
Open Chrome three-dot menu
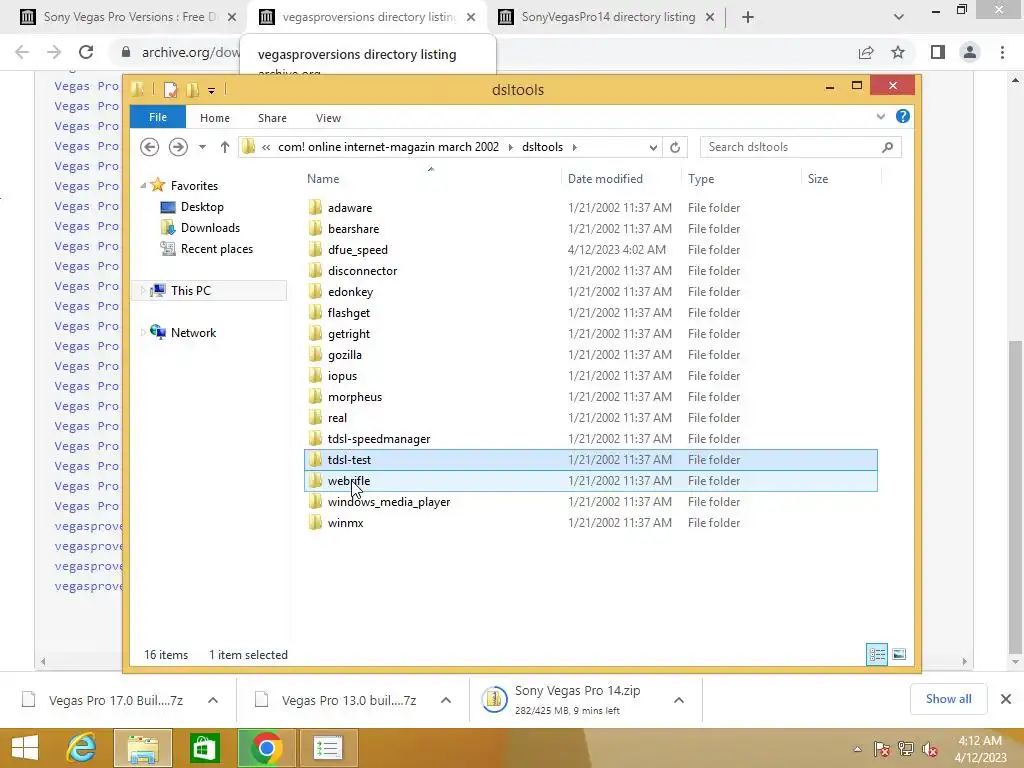click(x=1002, y=52)
